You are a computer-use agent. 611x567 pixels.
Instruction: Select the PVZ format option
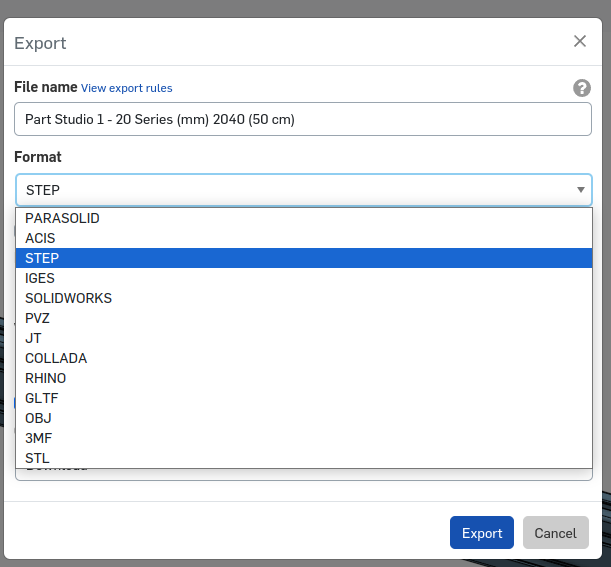[x=304, y=318]
